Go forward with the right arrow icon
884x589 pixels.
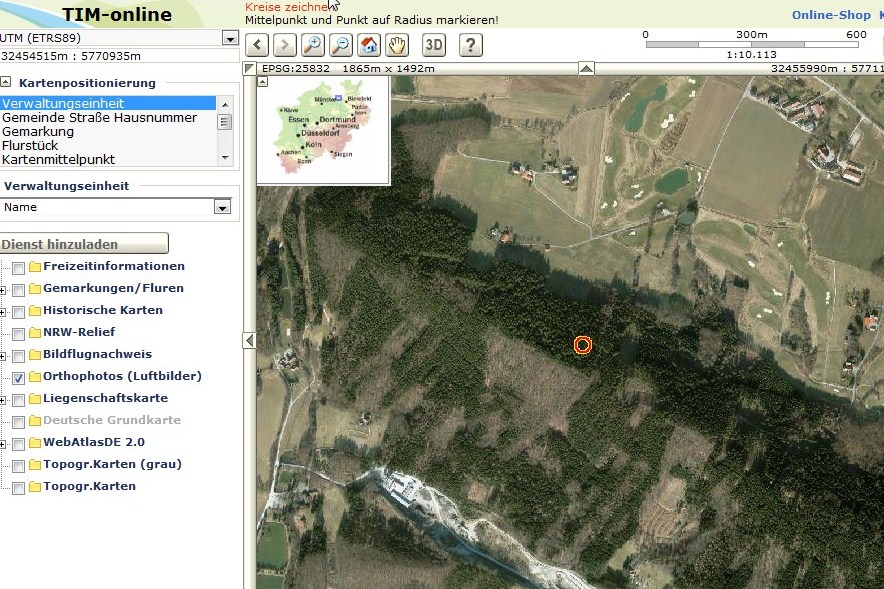point(285,45)
